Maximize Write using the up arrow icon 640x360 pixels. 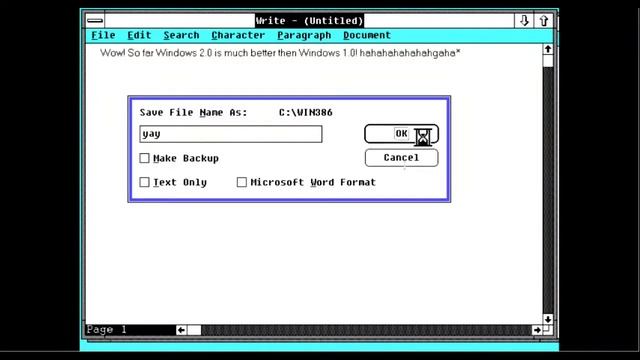coord(543,20)
